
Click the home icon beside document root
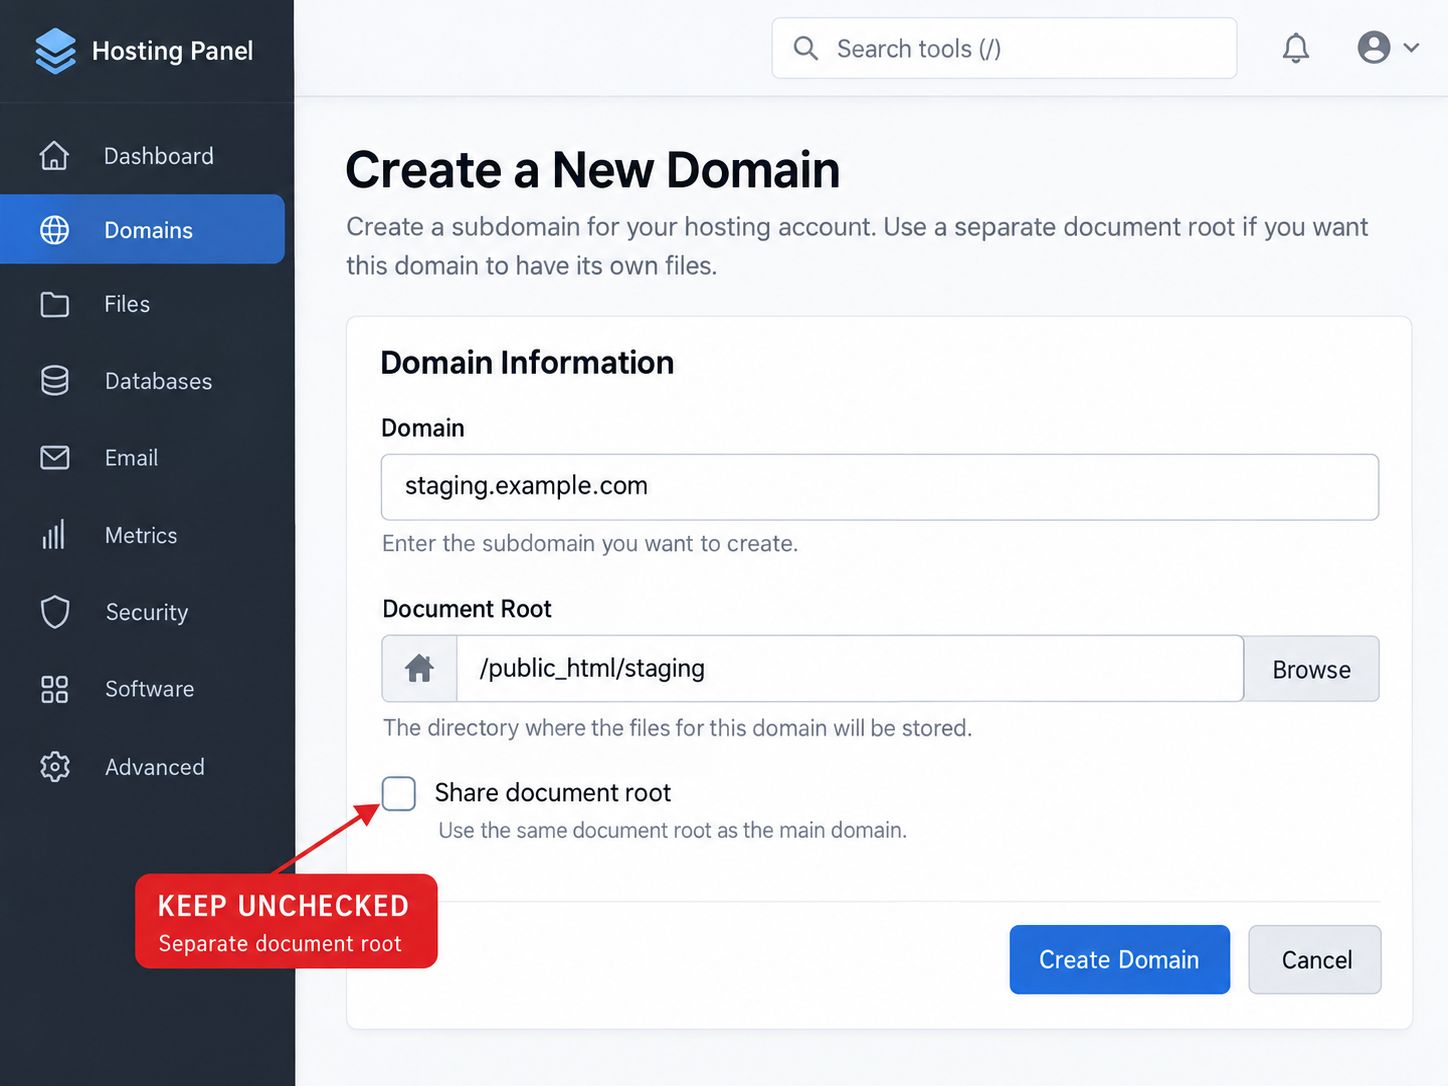point(419,668)
